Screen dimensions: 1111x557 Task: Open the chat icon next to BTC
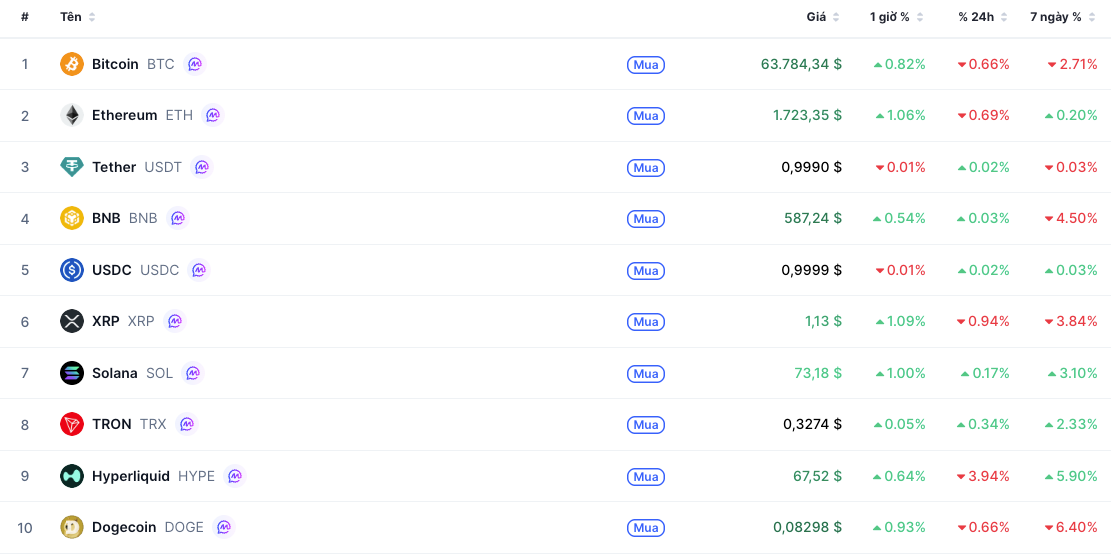pyautogui.click(x=195, y=64)
